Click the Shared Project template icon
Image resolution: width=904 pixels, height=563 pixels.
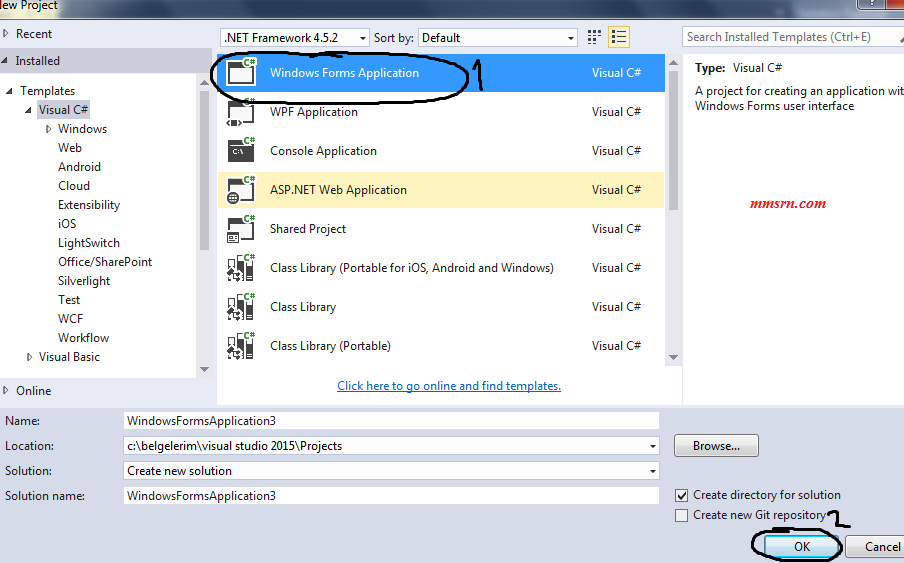(241, 229)
